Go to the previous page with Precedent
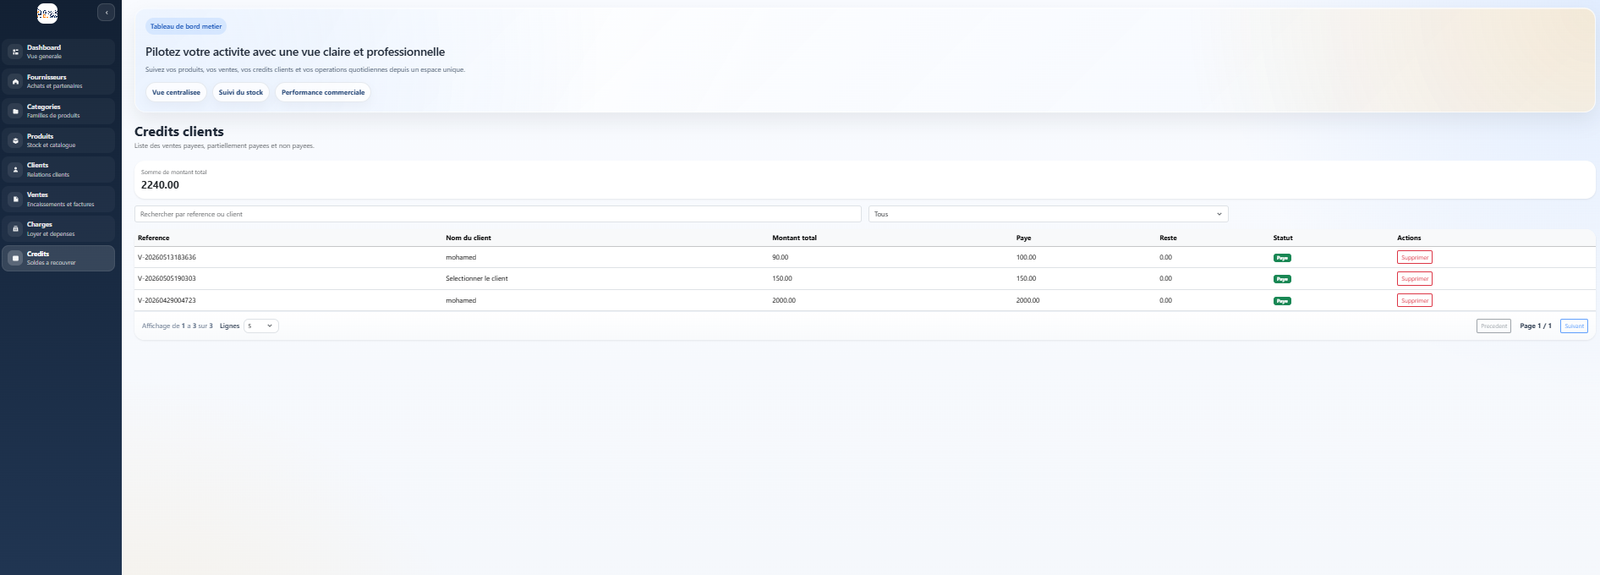The image size is (1600, 575). (x=1494, y=326)
